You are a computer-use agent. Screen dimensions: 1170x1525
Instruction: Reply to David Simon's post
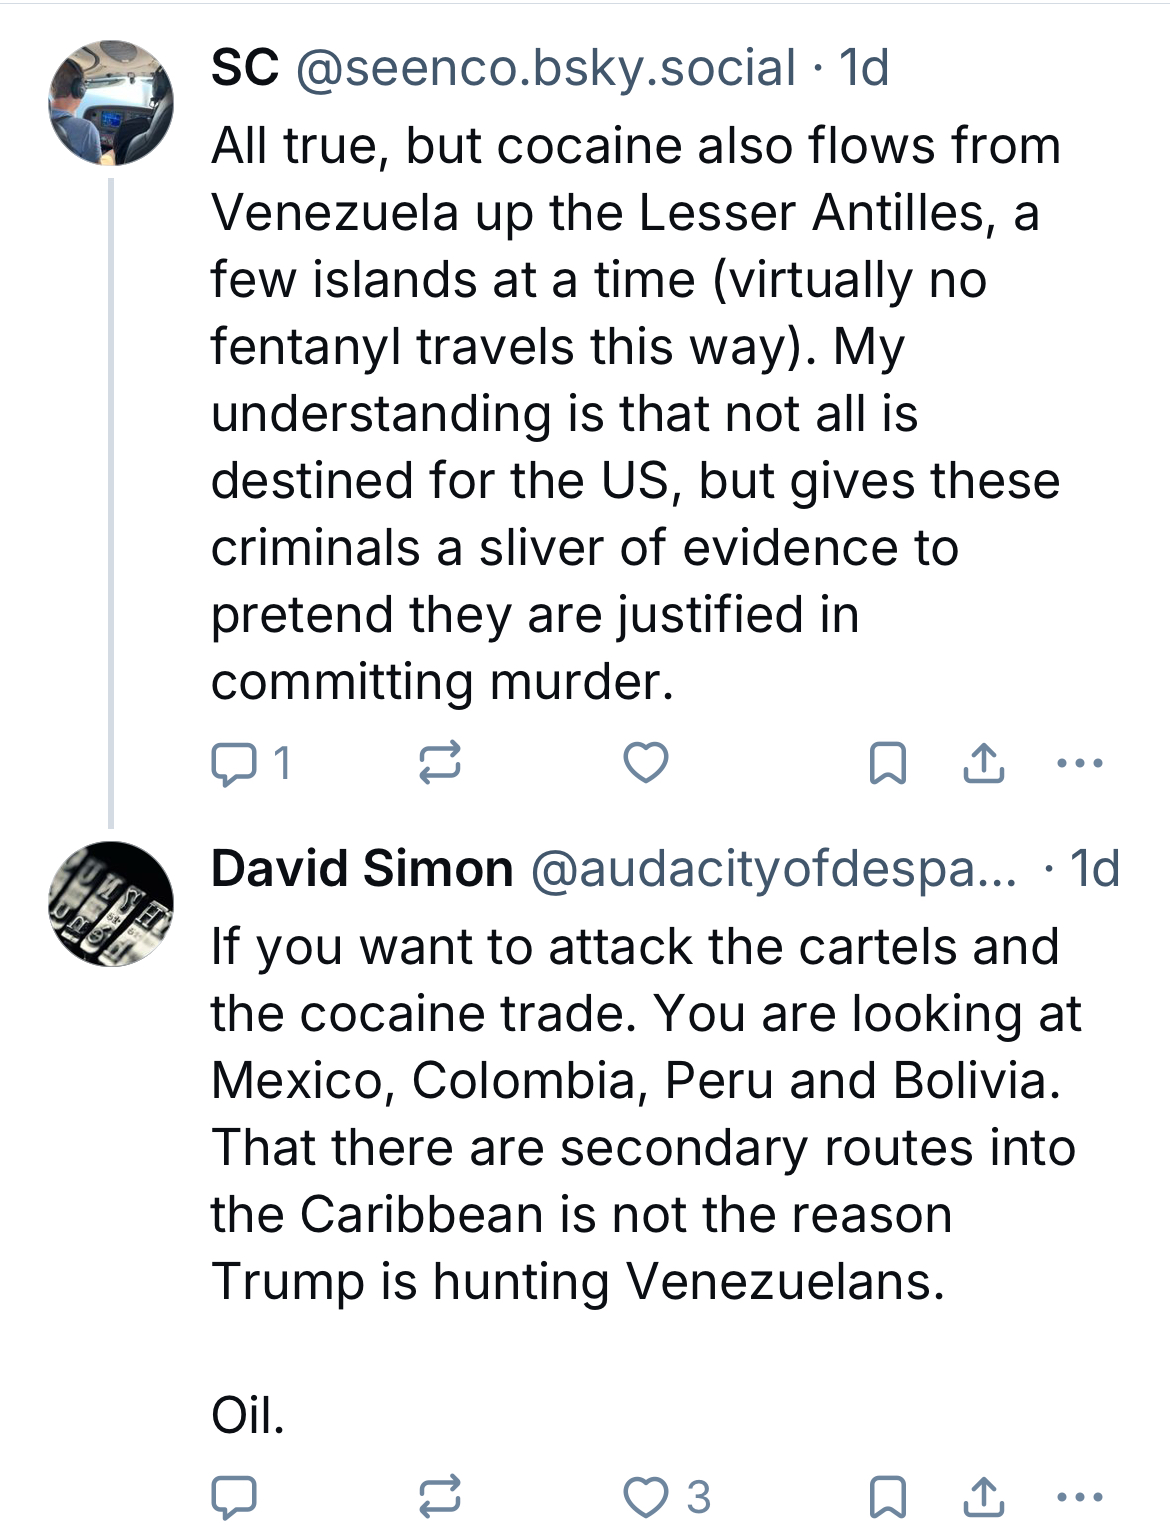[234, 1497]
